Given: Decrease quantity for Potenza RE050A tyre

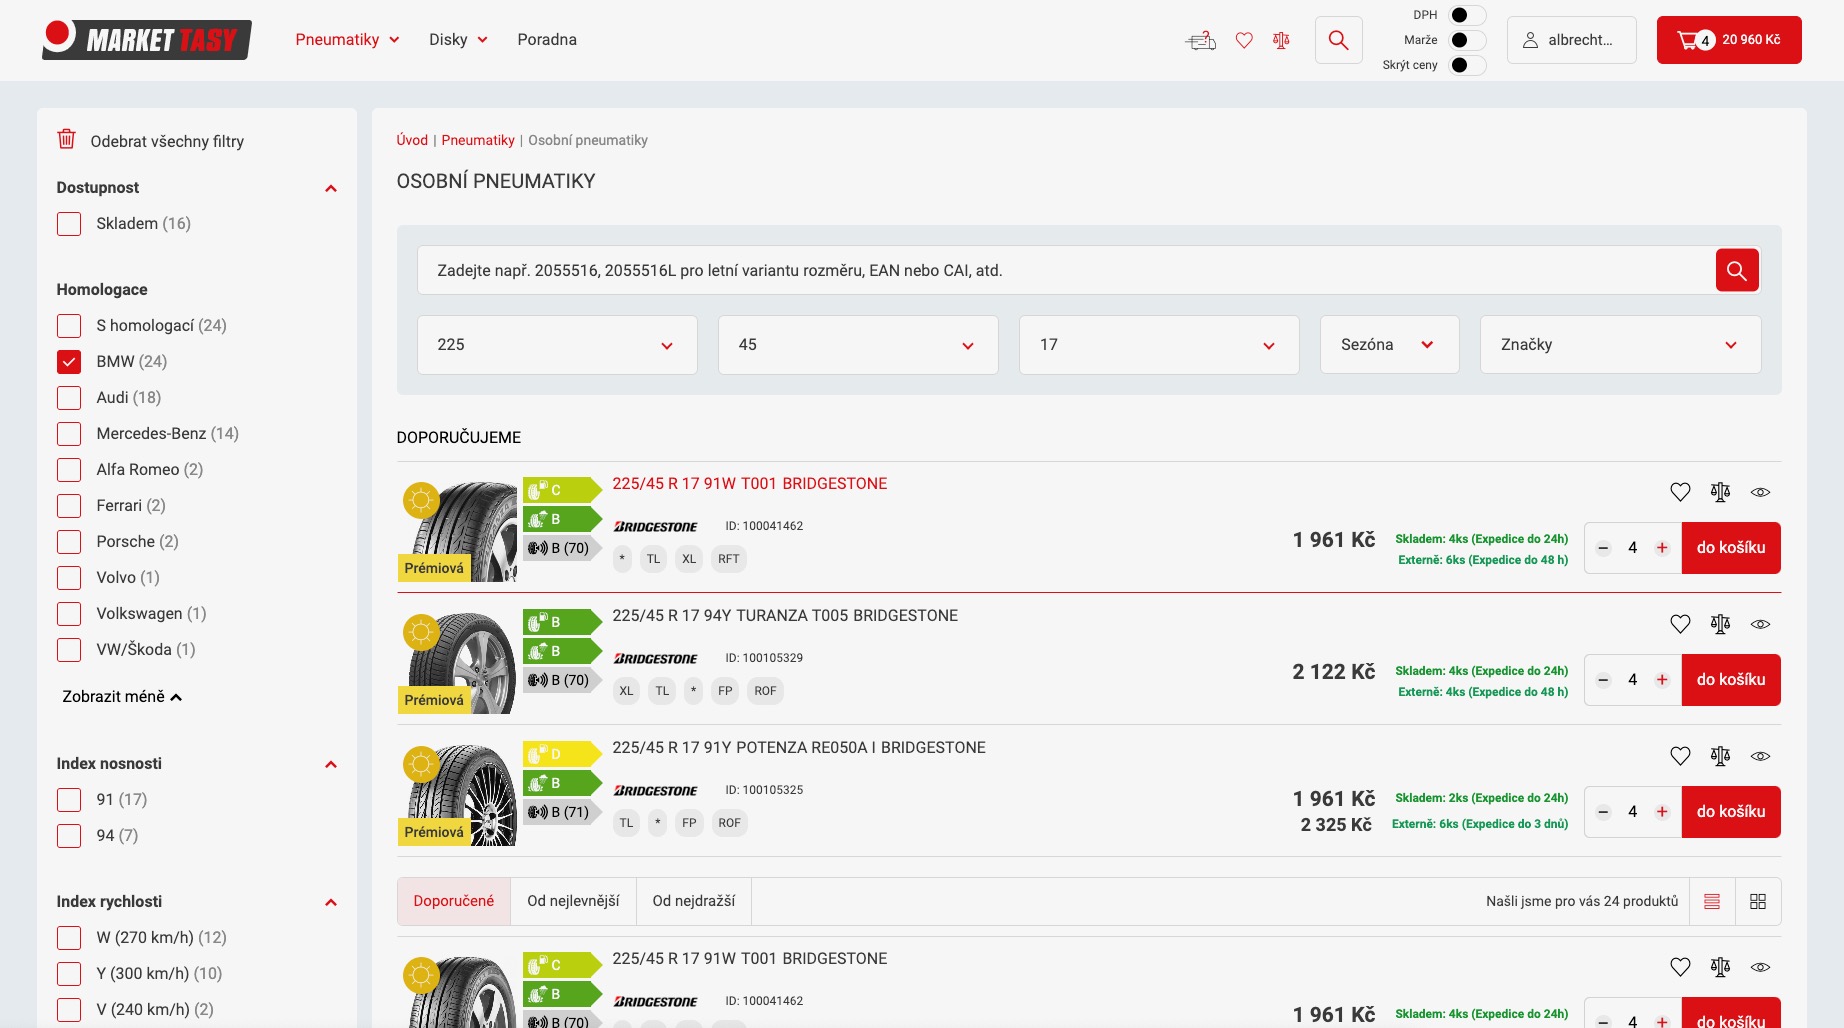Looking at the screenshot, I should pos(1603,812).
